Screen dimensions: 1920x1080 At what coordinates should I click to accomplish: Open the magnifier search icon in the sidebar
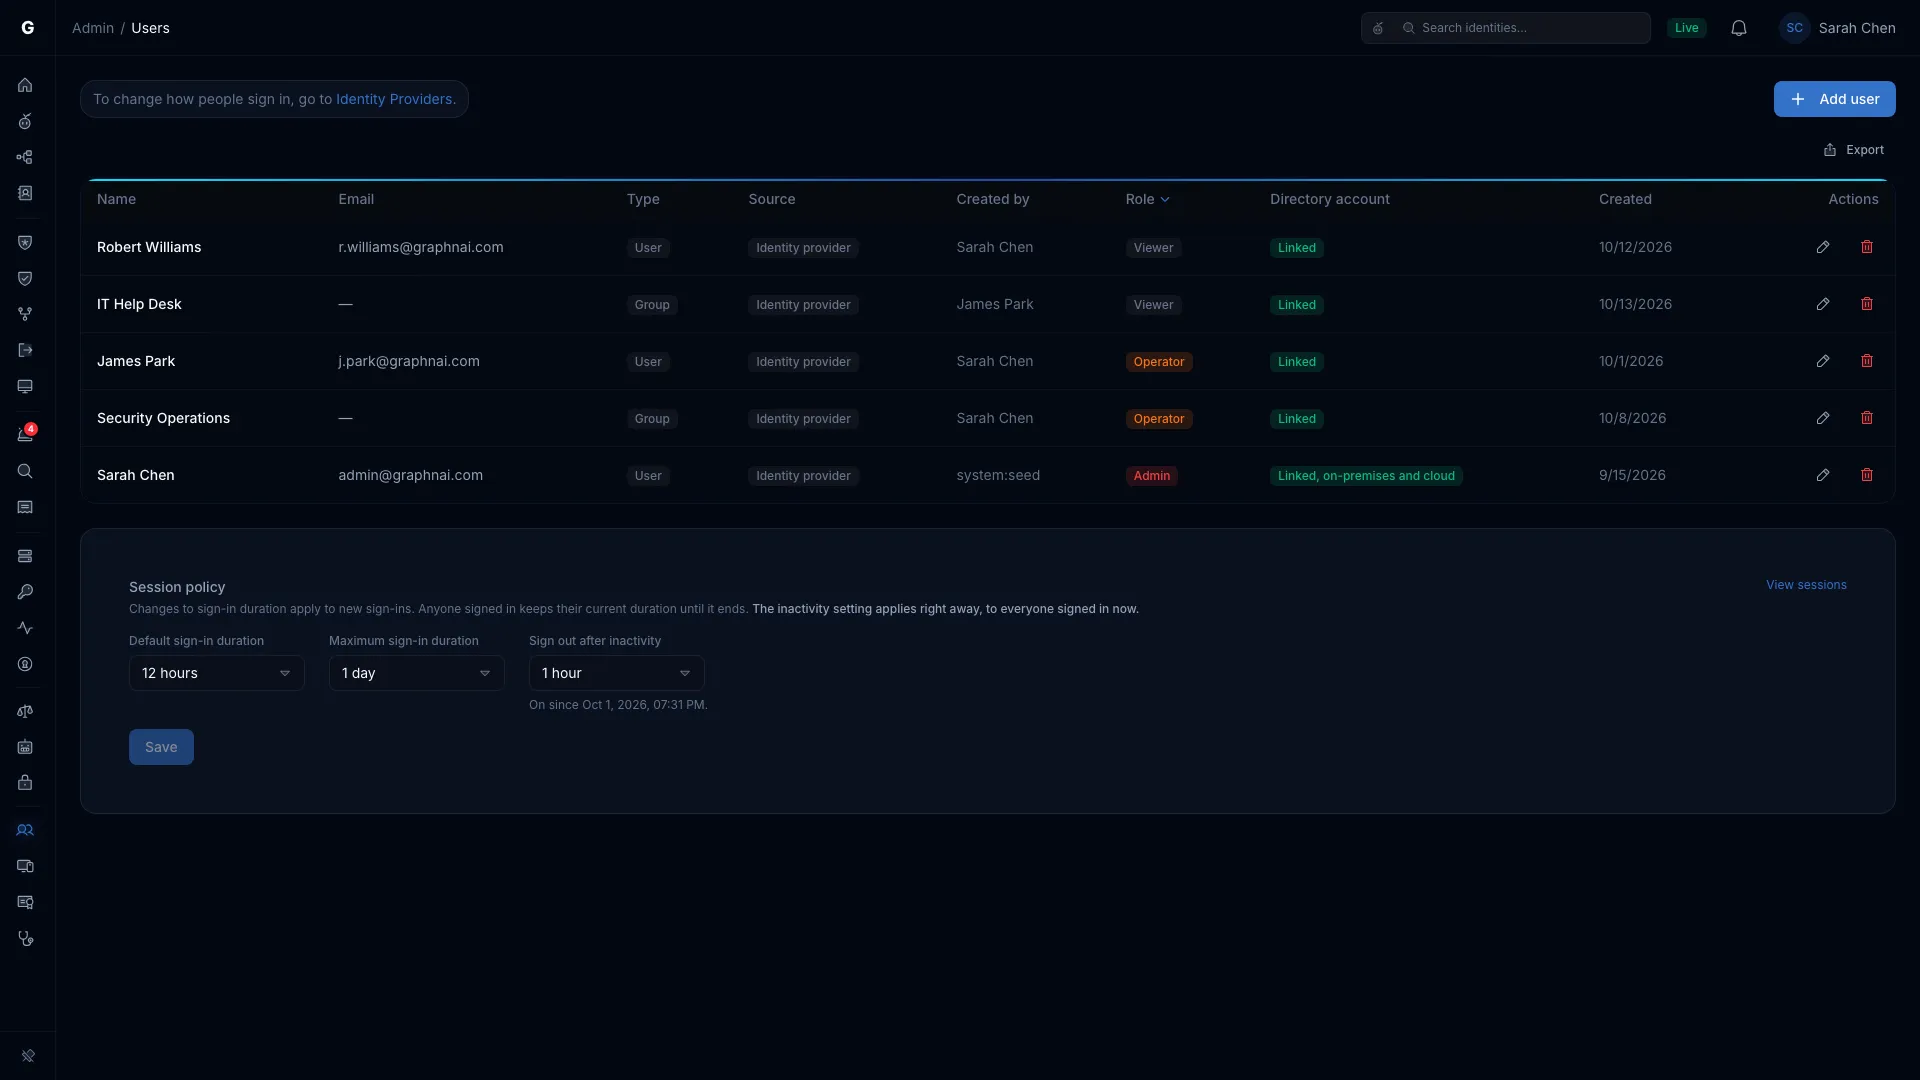tap(25, 471)
